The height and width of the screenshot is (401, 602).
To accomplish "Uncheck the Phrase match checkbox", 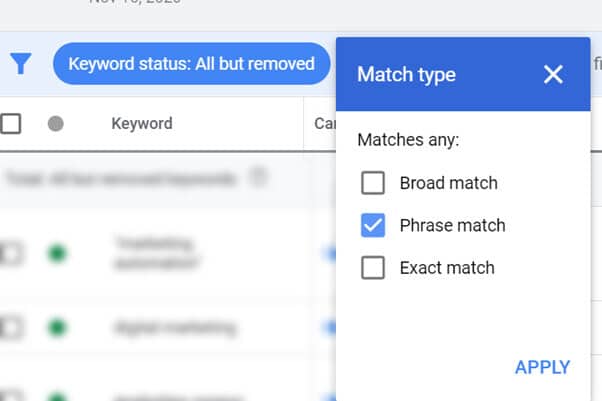I will (x=373, y=225).
